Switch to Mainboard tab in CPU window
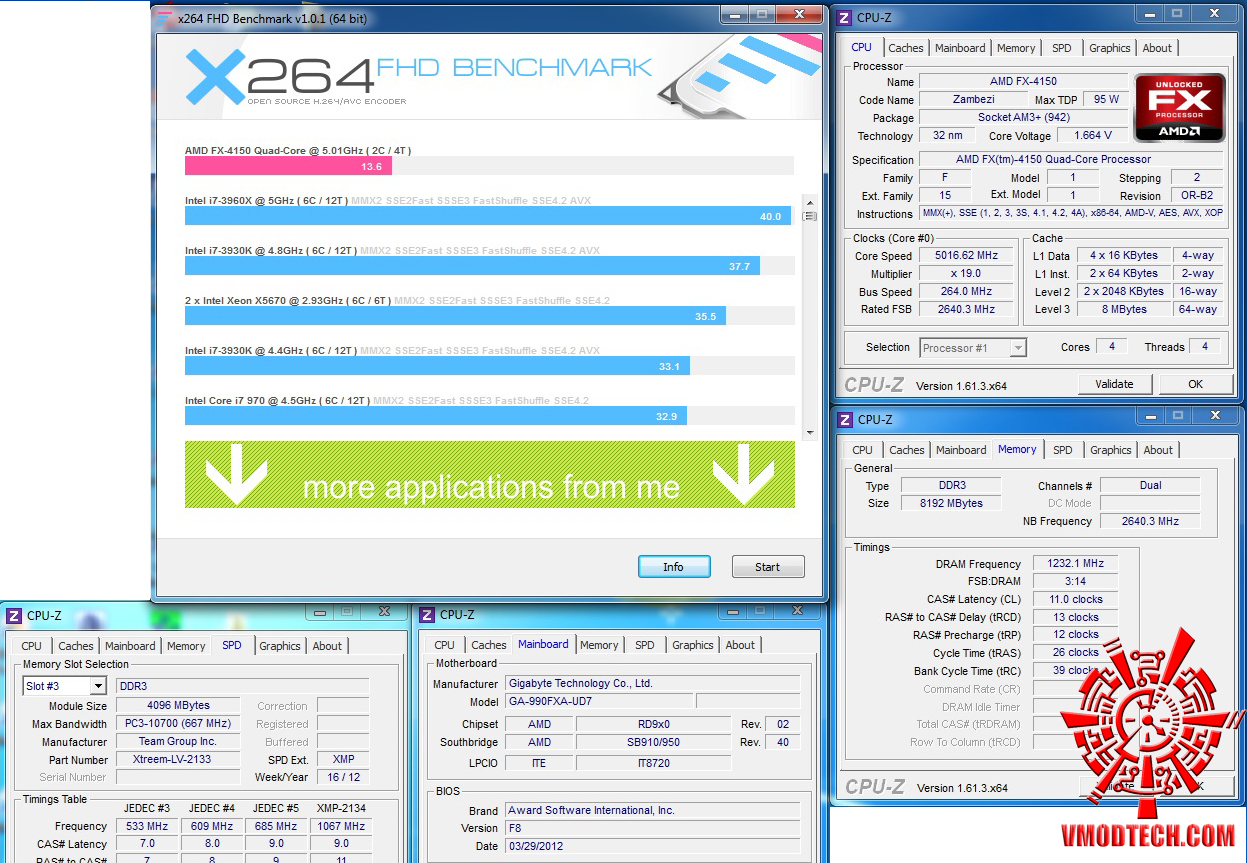This screenshot has height=863, width=1247. [x=960, y=48]
